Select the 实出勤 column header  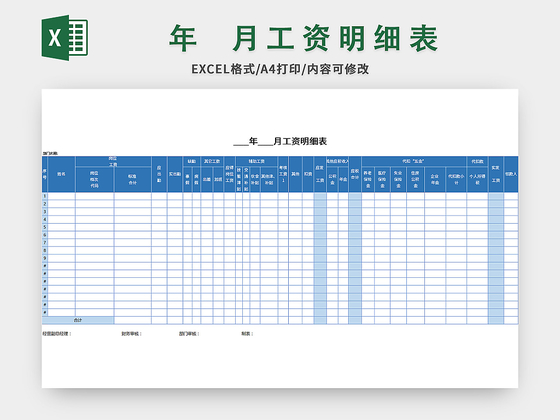point(175,174)
